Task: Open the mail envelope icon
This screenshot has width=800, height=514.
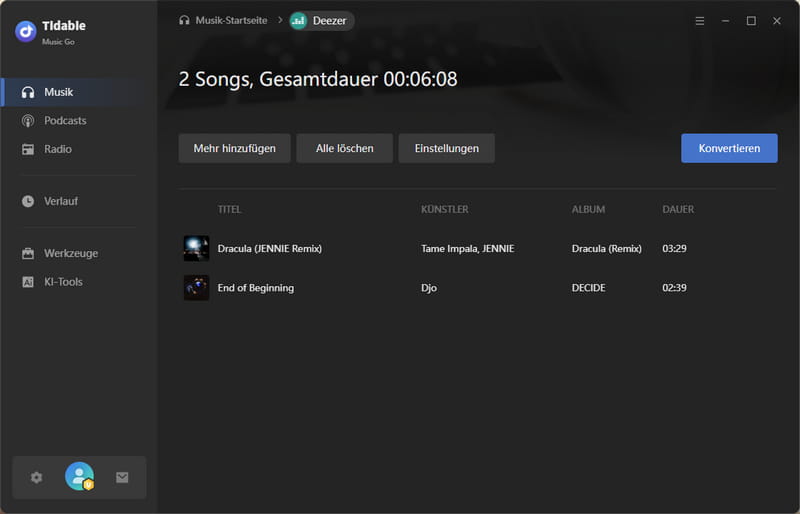Action: point(122,477)
